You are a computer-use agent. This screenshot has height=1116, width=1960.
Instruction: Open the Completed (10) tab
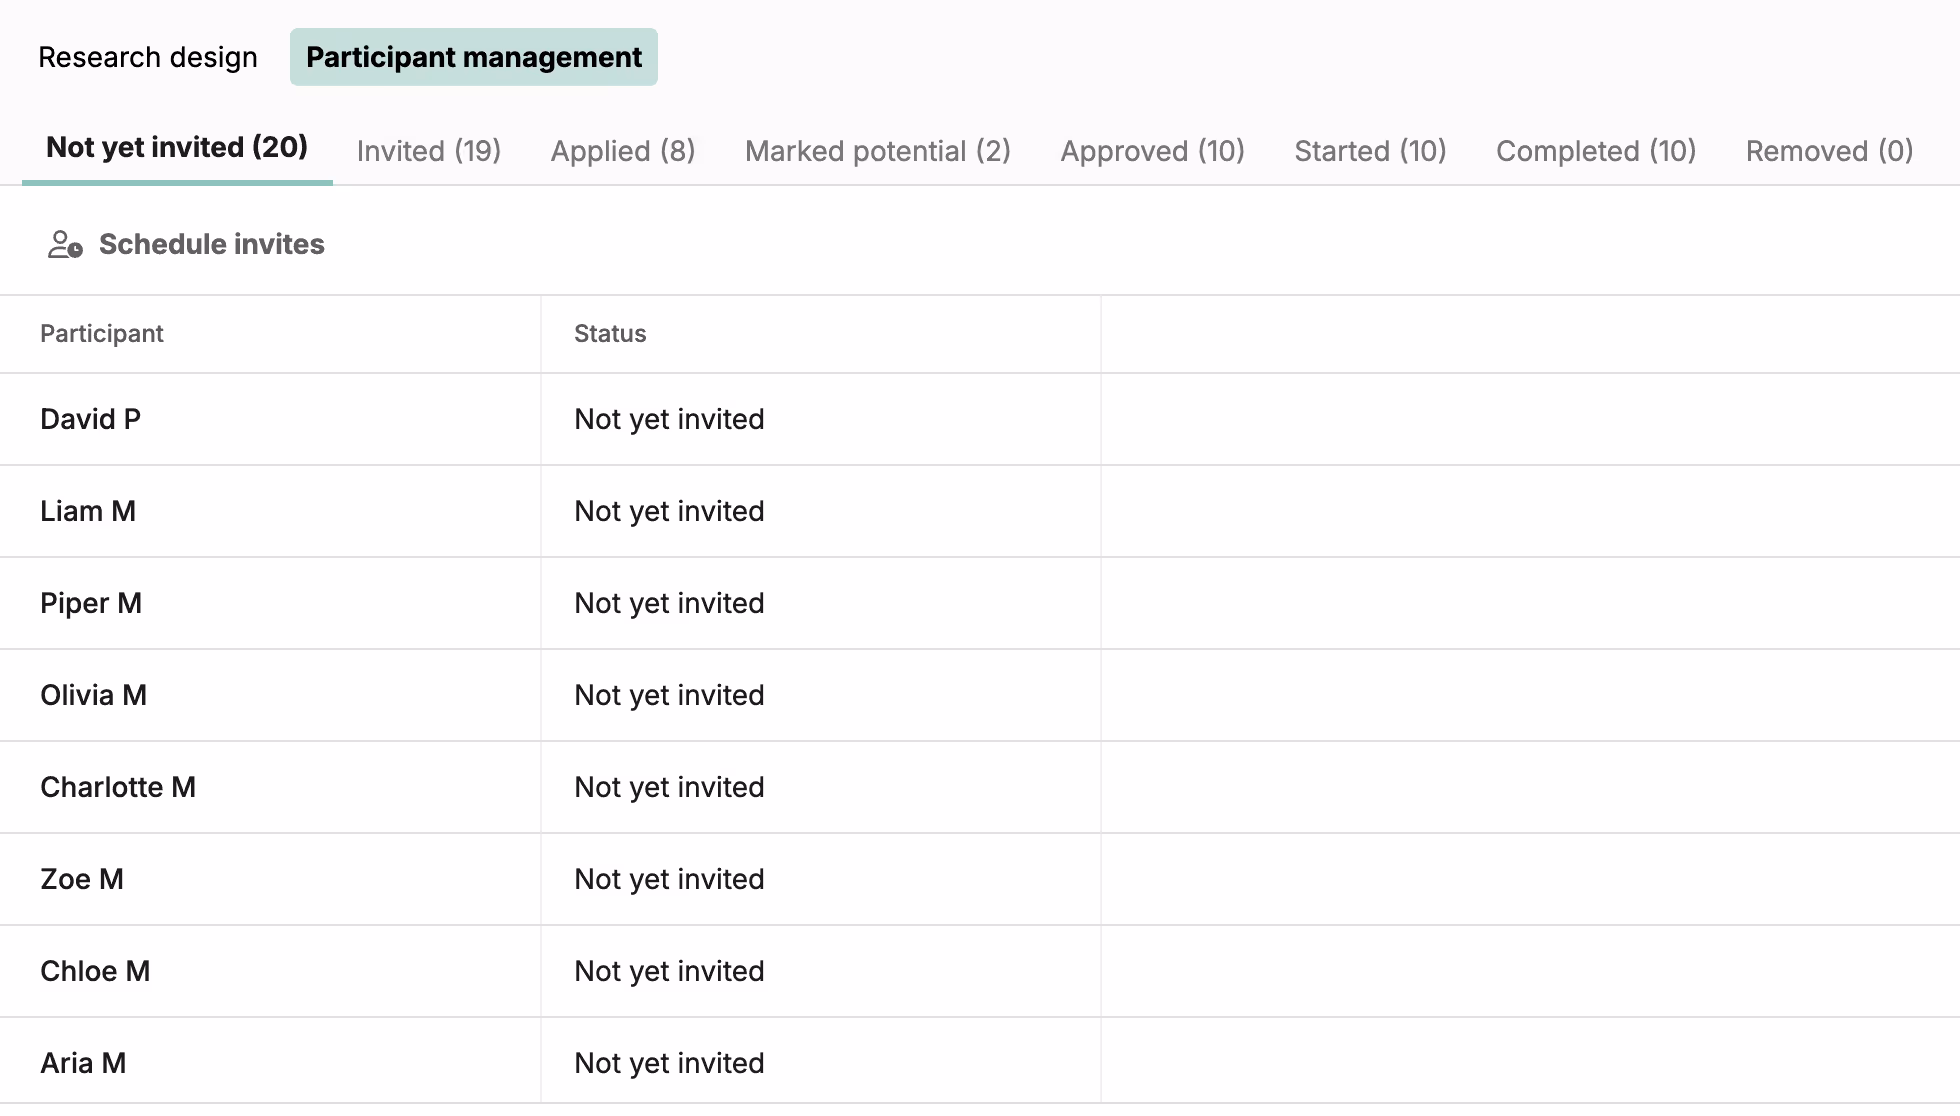pos(1595,151)
